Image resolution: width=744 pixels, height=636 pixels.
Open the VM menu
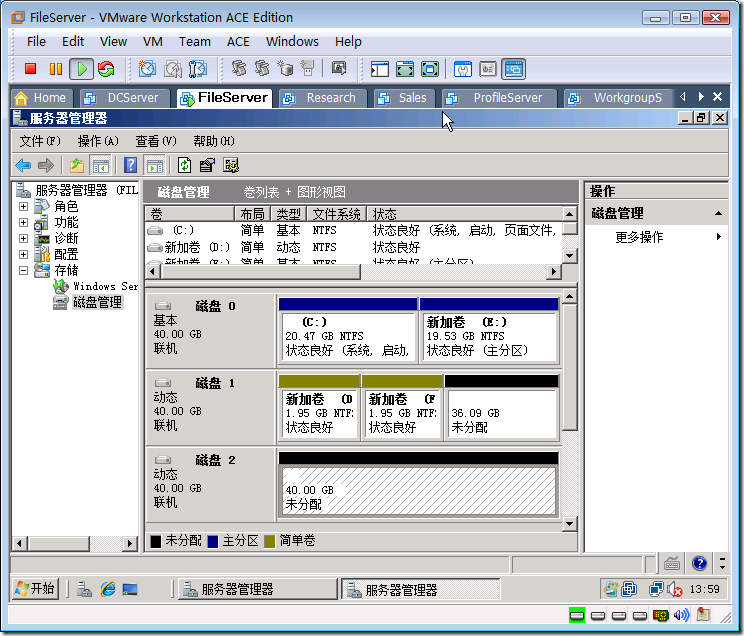click(153, 42)
